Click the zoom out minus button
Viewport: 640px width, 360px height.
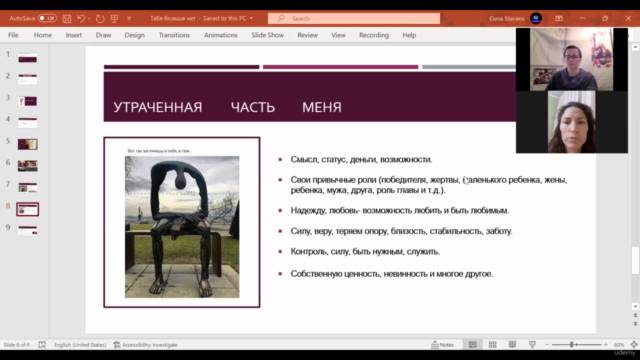547,345
